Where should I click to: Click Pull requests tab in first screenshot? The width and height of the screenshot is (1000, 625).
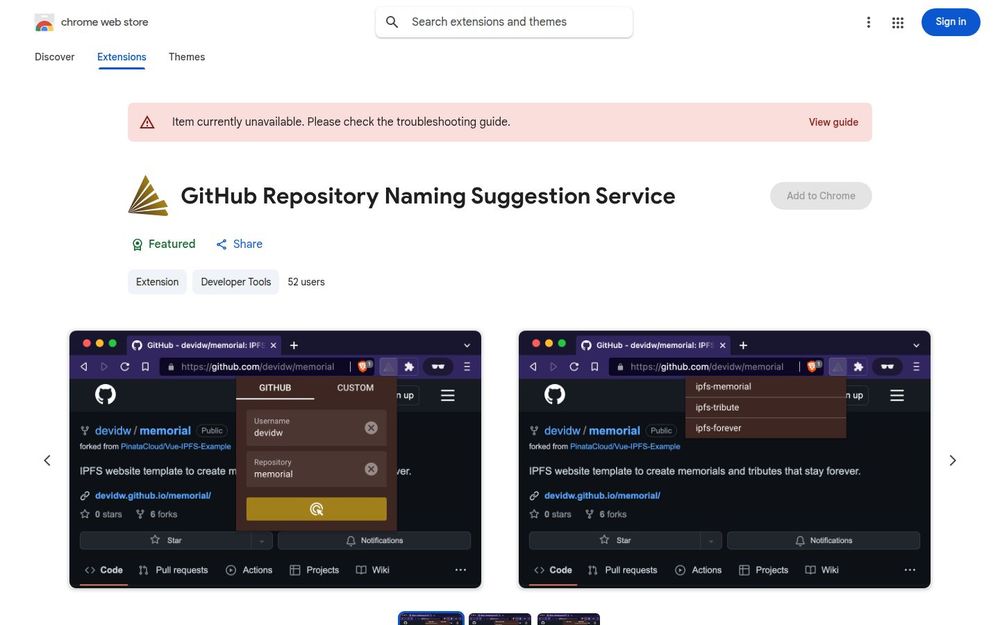coord(173,570)
